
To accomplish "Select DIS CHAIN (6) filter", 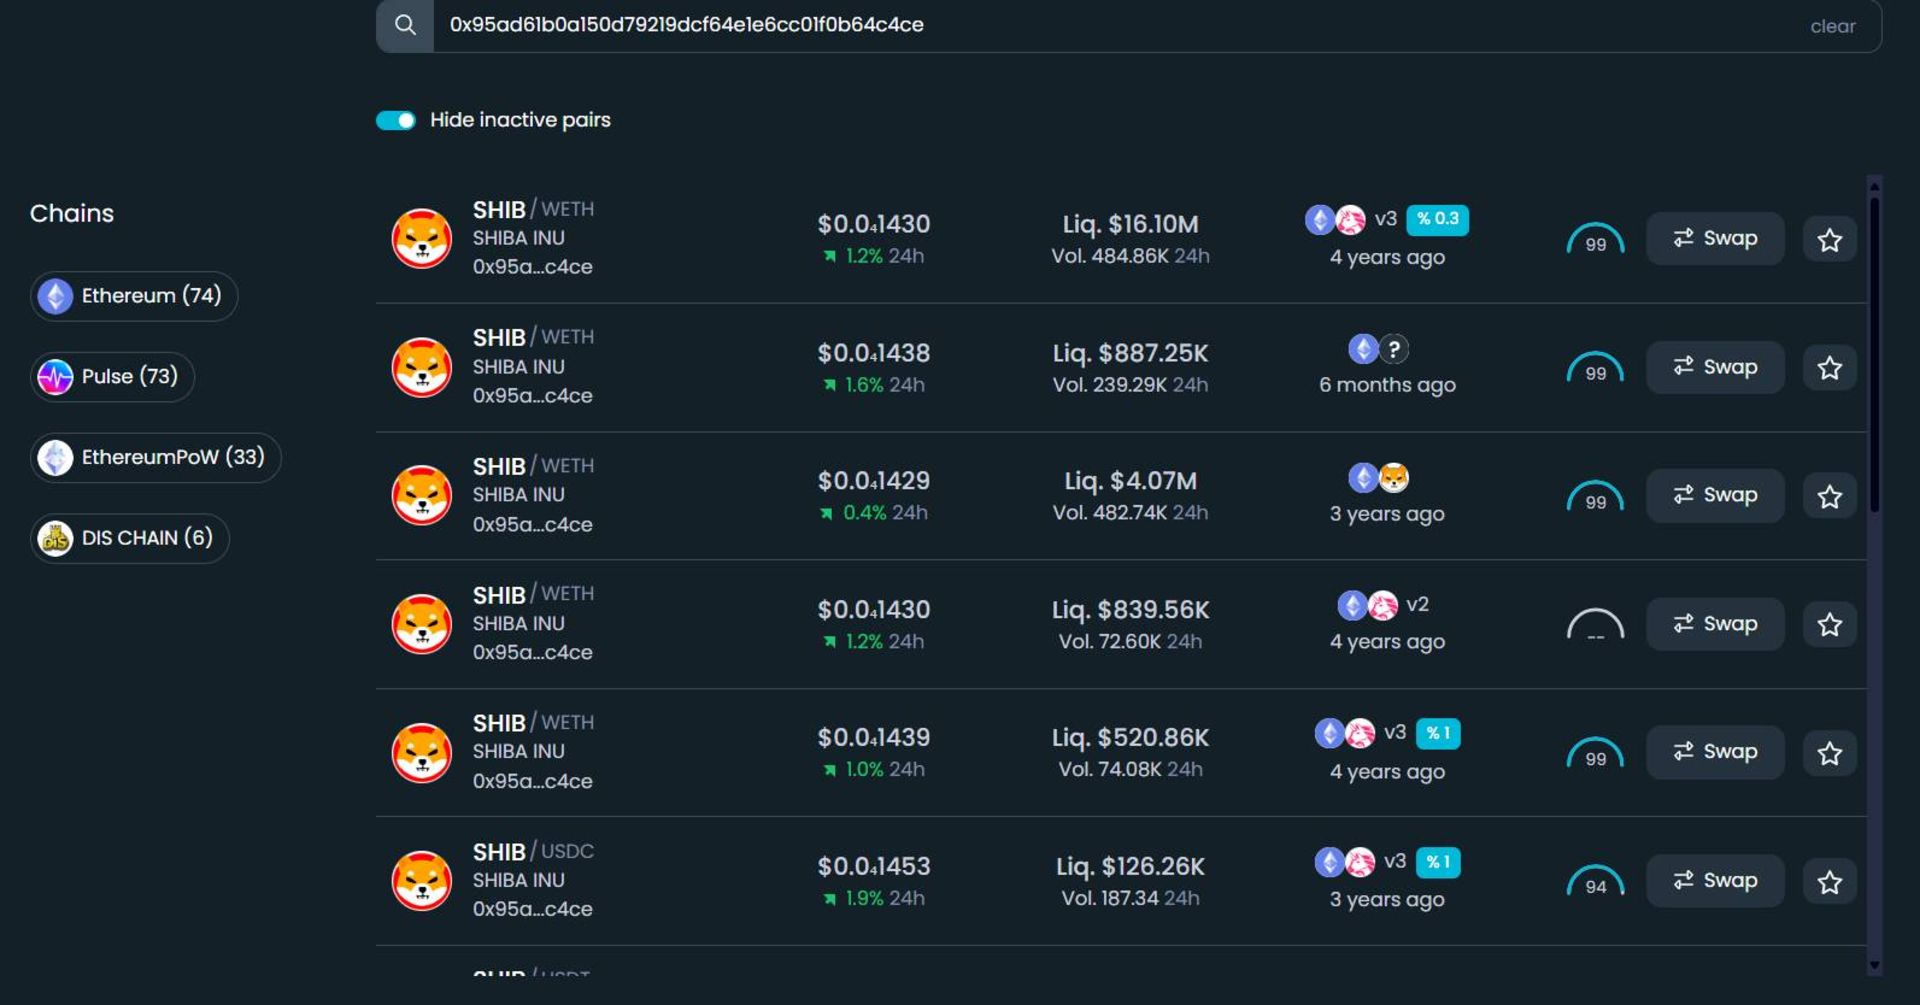I will coord(130,538).
